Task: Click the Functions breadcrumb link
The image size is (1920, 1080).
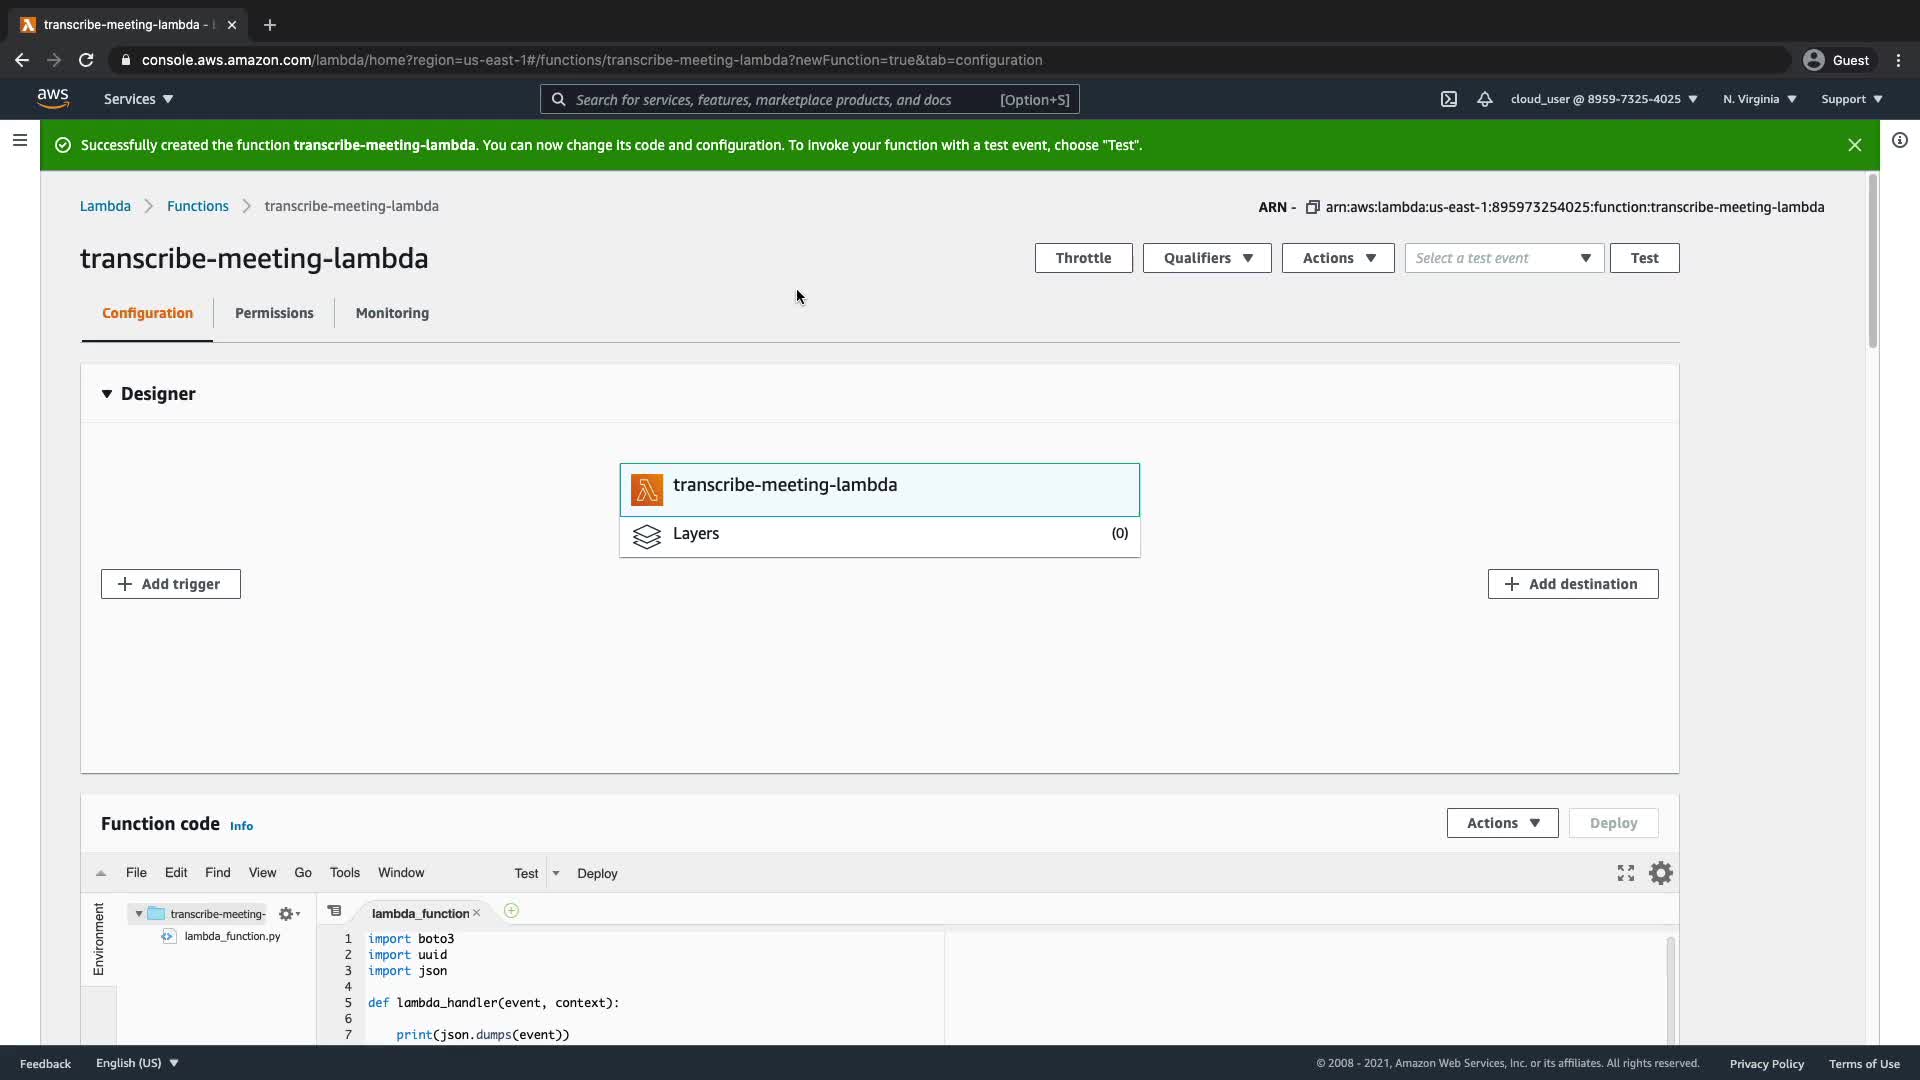Action: coord(197,206)
